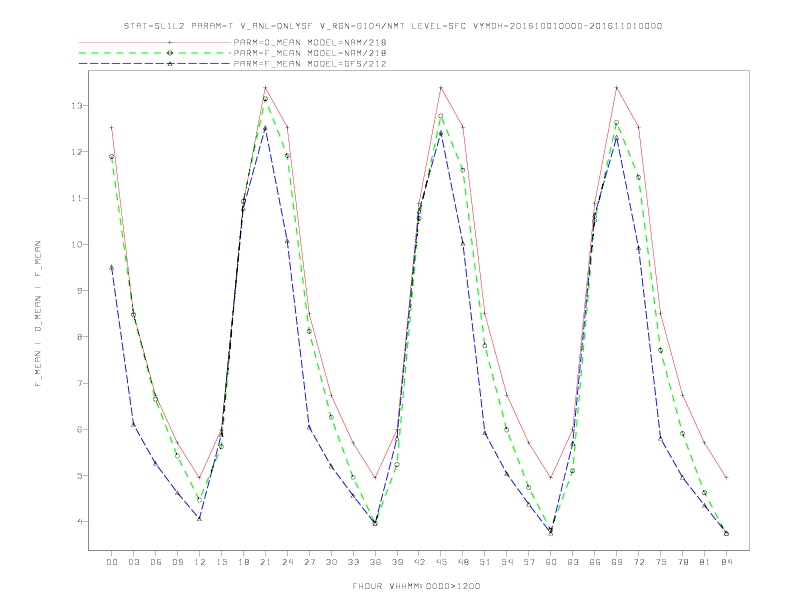Click x-axis forecast hour label 06
Viewport: 792px width, 612px height.
click(x=156, y=562)
